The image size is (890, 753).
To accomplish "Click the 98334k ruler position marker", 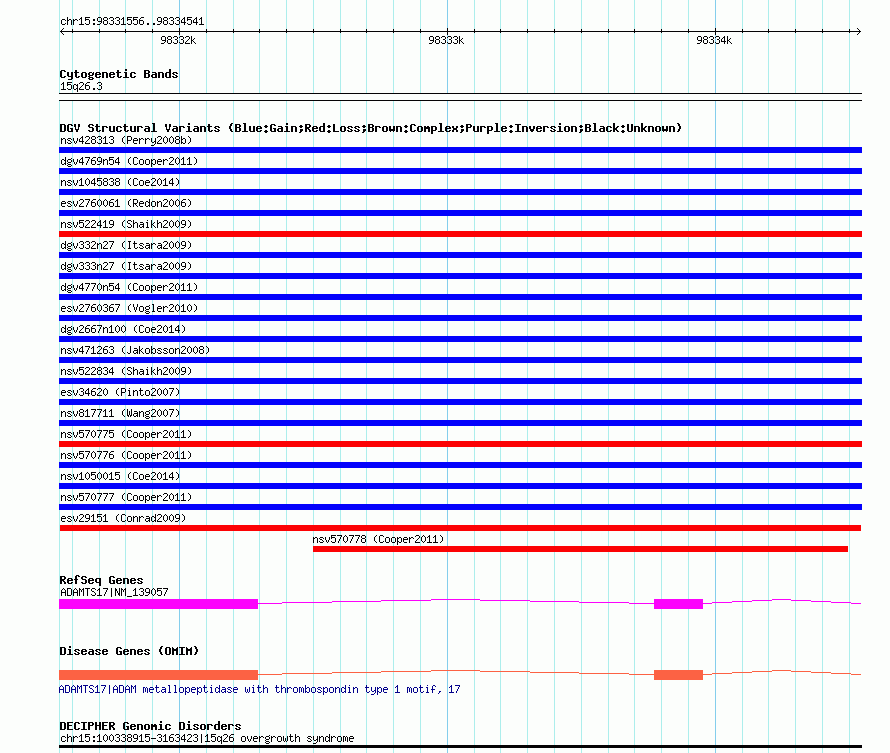I will pyautogui.click(x=714, y=40).
